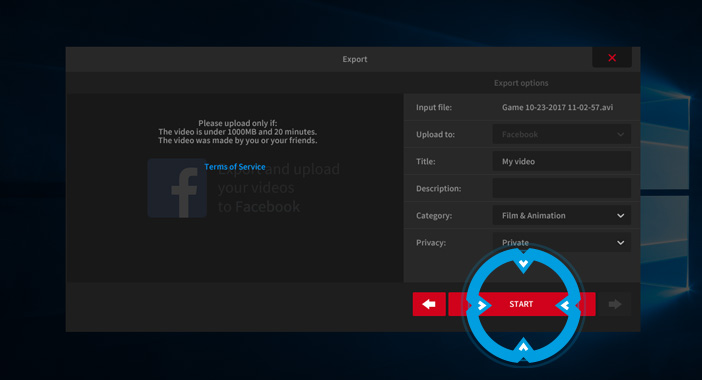Click the START export button
Image resolution: width=702 pixels, height=380 pixels.
coord(522,304)
